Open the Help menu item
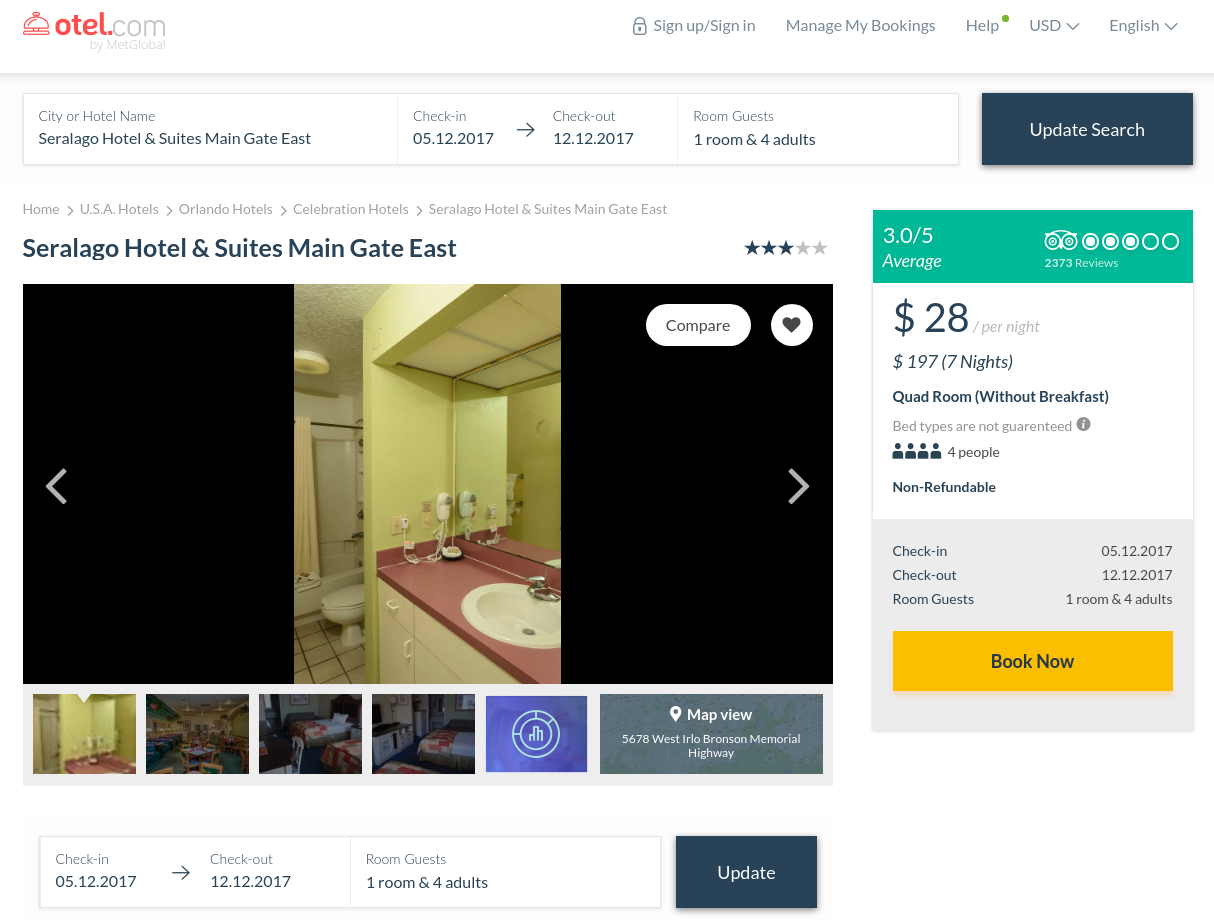Viewport: 1214px width, 920px height. (x=983, y=26)
